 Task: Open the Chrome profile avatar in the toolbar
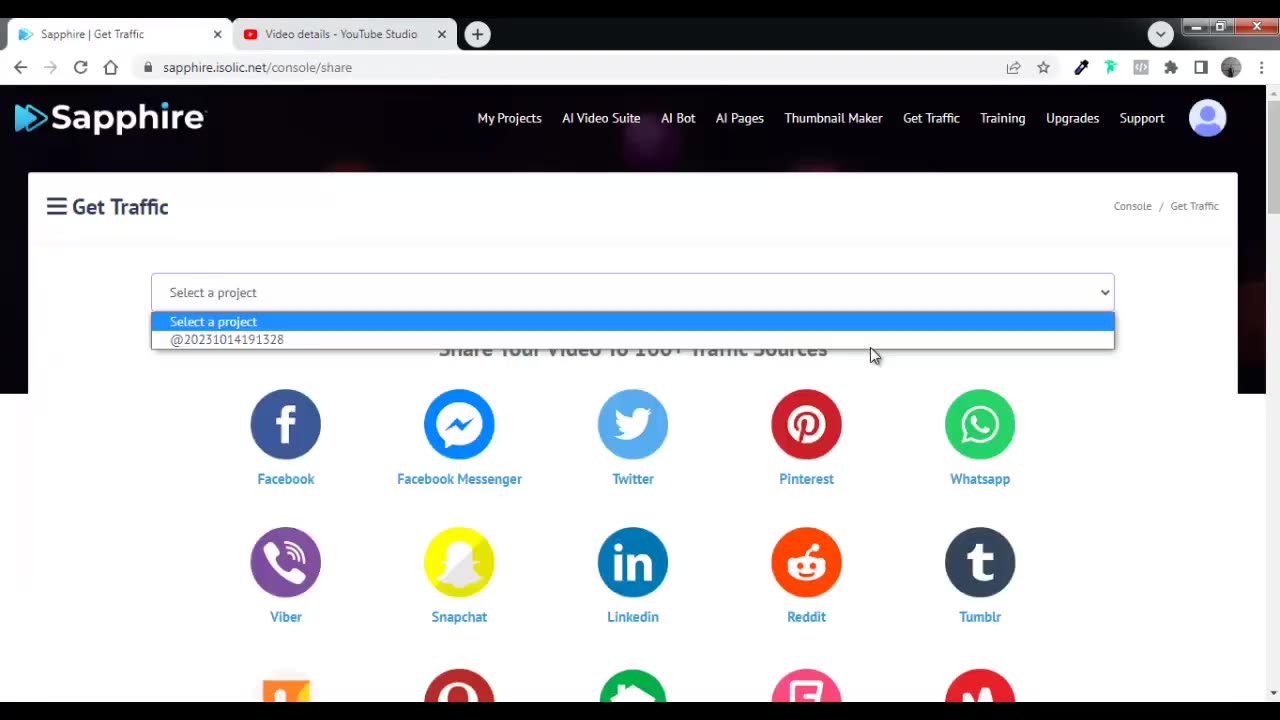(x=1231, y=67)
